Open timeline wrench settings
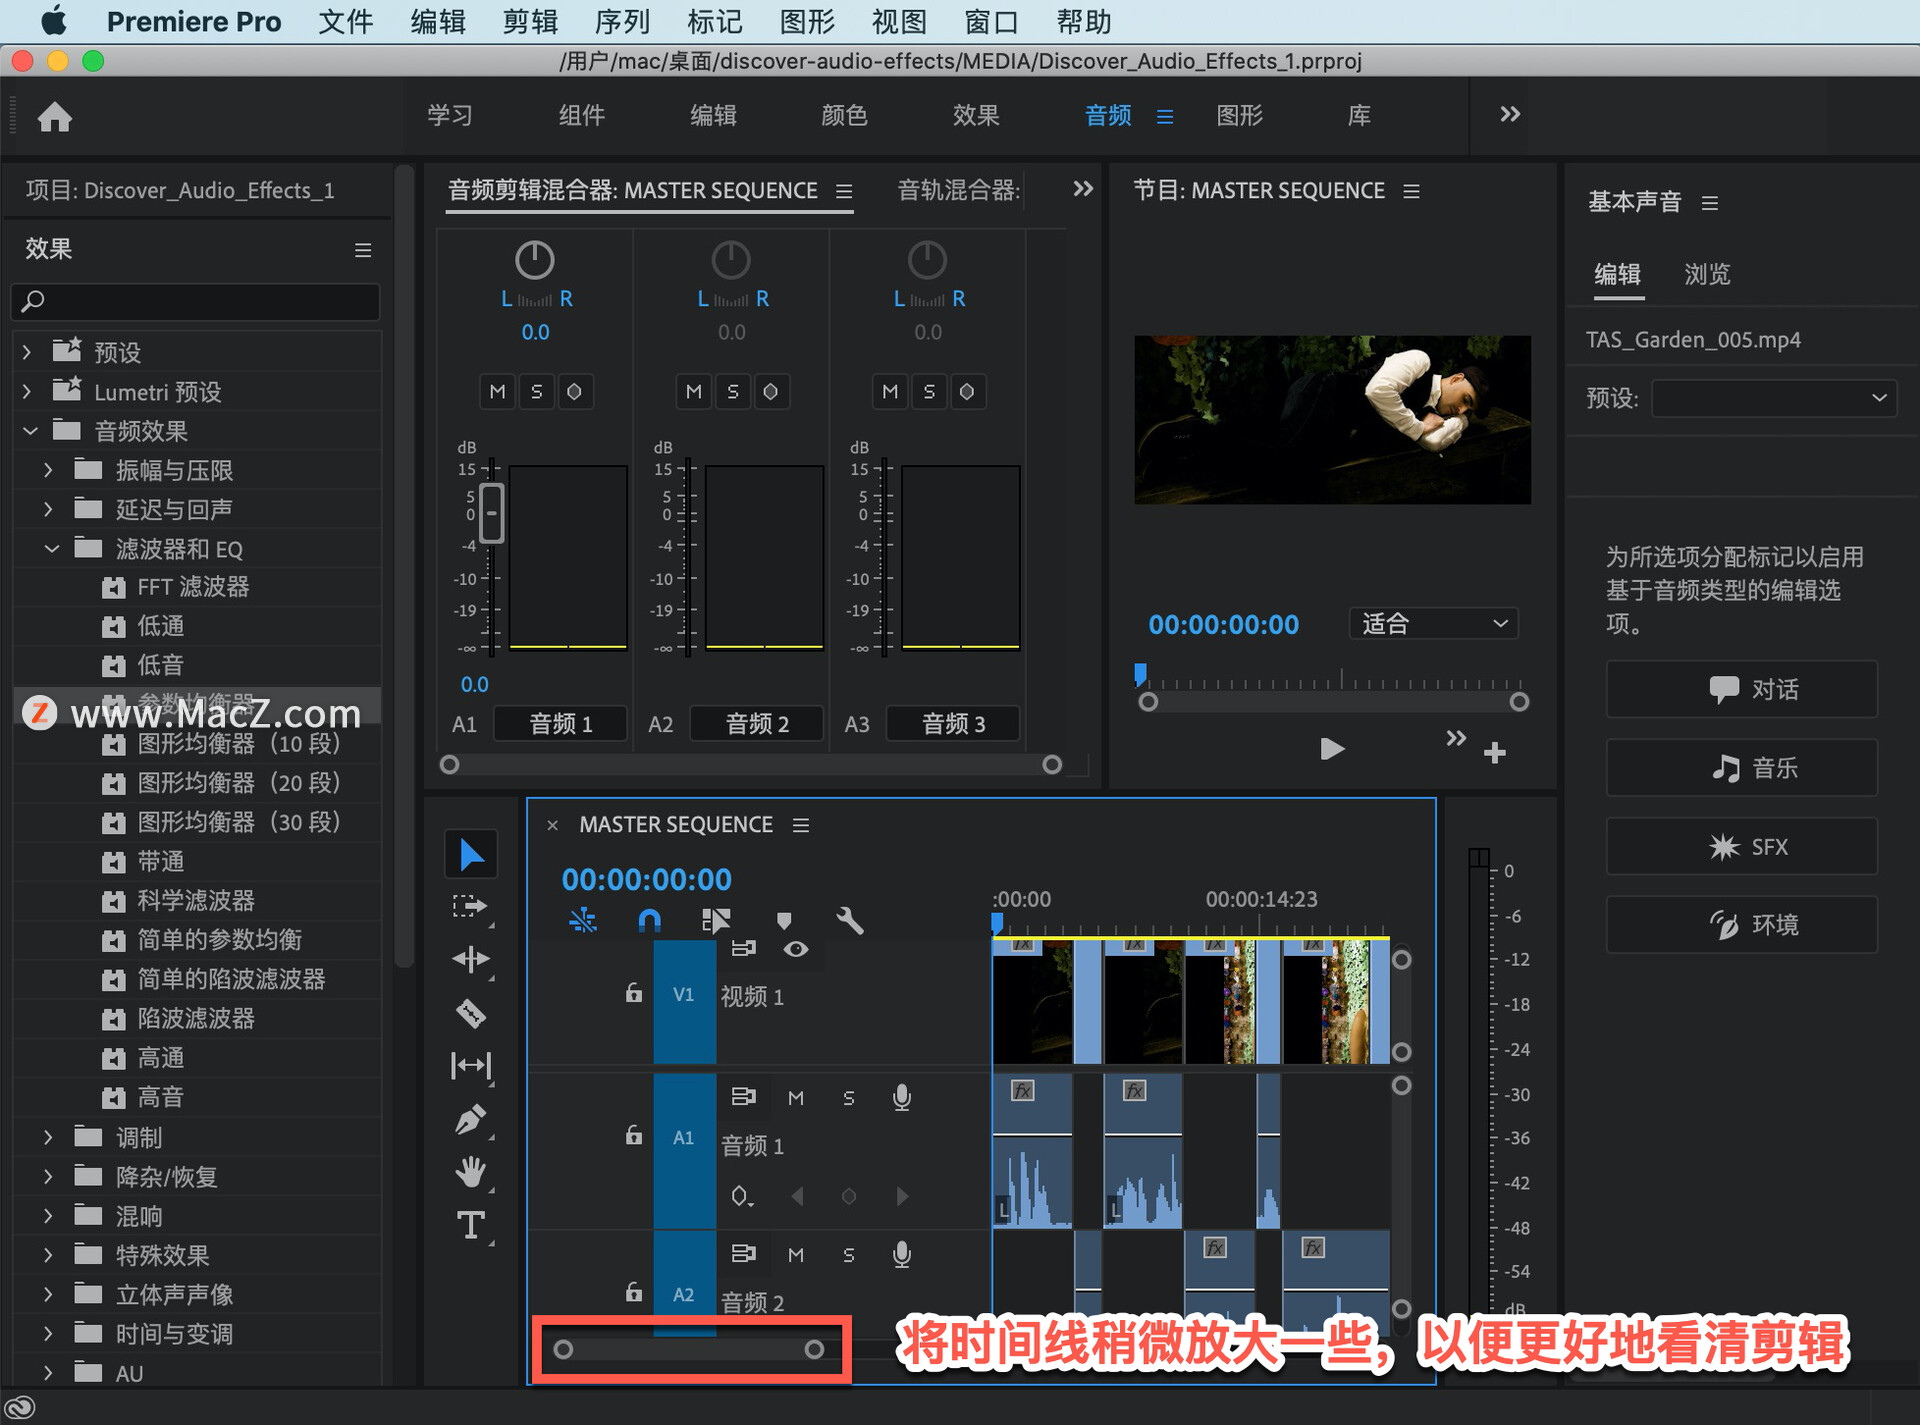This screenshot has height=1425, width=1920. pos(850,920)
